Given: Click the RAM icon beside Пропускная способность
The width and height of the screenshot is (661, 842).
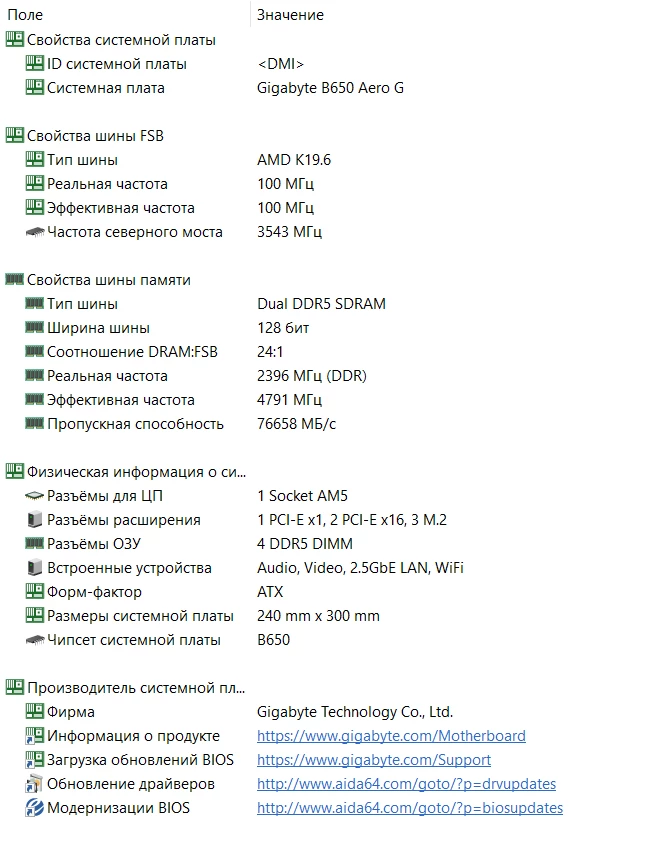Looking at the screenshot, I should (x=34, y=424).
